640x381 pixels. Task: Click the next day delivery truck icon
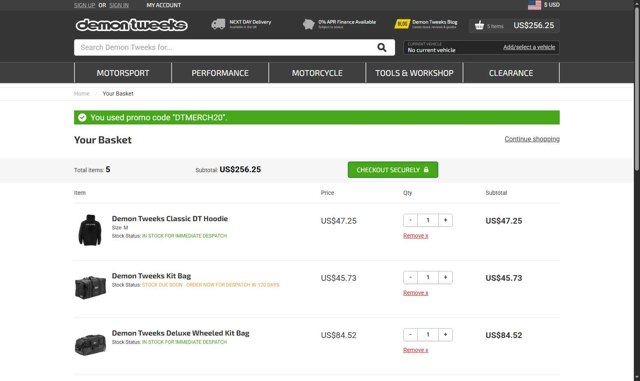click(x=218, y=24)
